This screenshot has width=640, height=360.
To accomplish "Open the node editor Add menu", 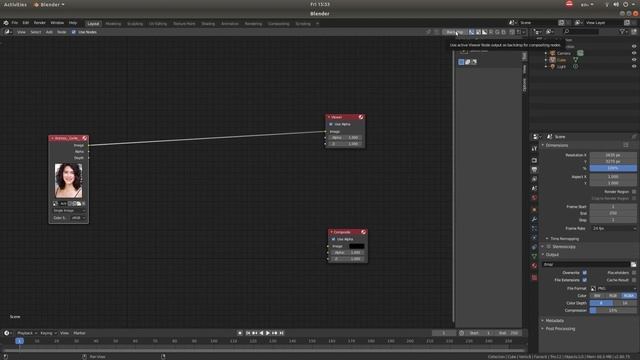I will pos(49,32).
